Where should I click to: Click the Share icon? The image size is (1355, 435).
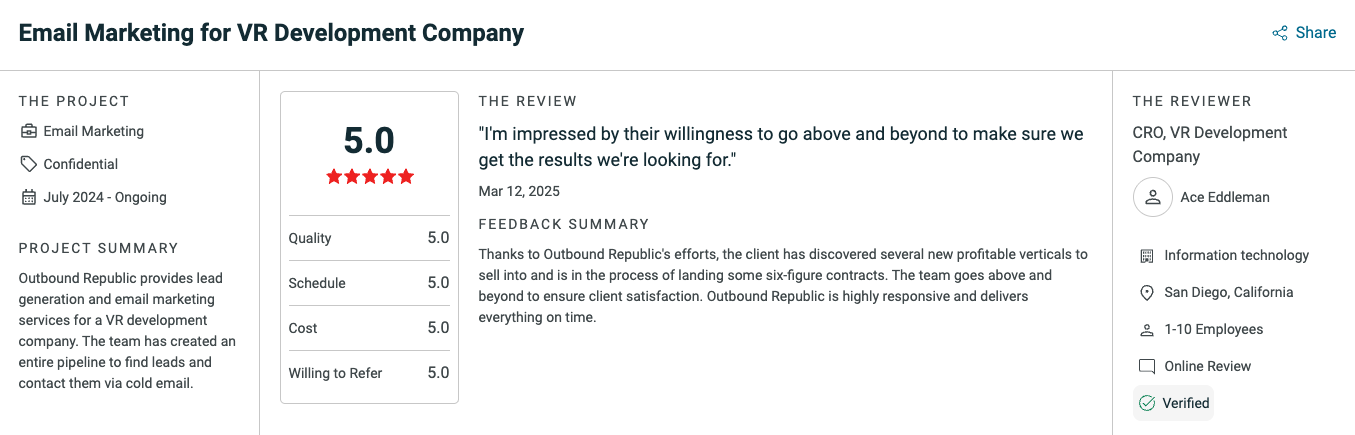[1280, 33]
